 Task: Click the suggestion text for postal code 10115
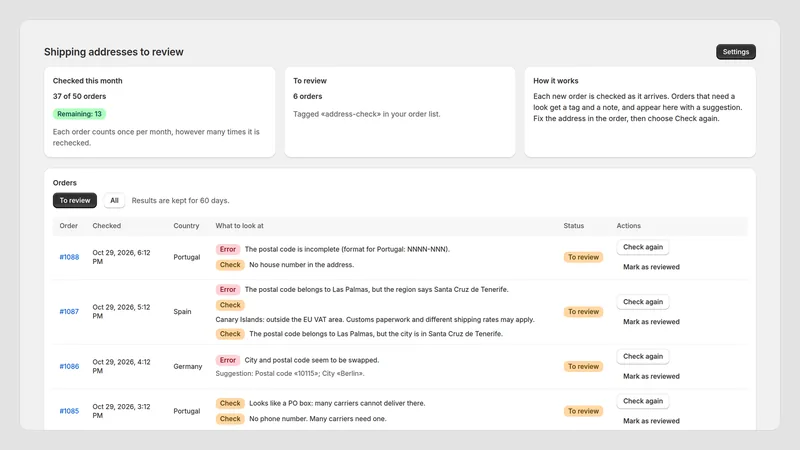[x=290, y=373]
